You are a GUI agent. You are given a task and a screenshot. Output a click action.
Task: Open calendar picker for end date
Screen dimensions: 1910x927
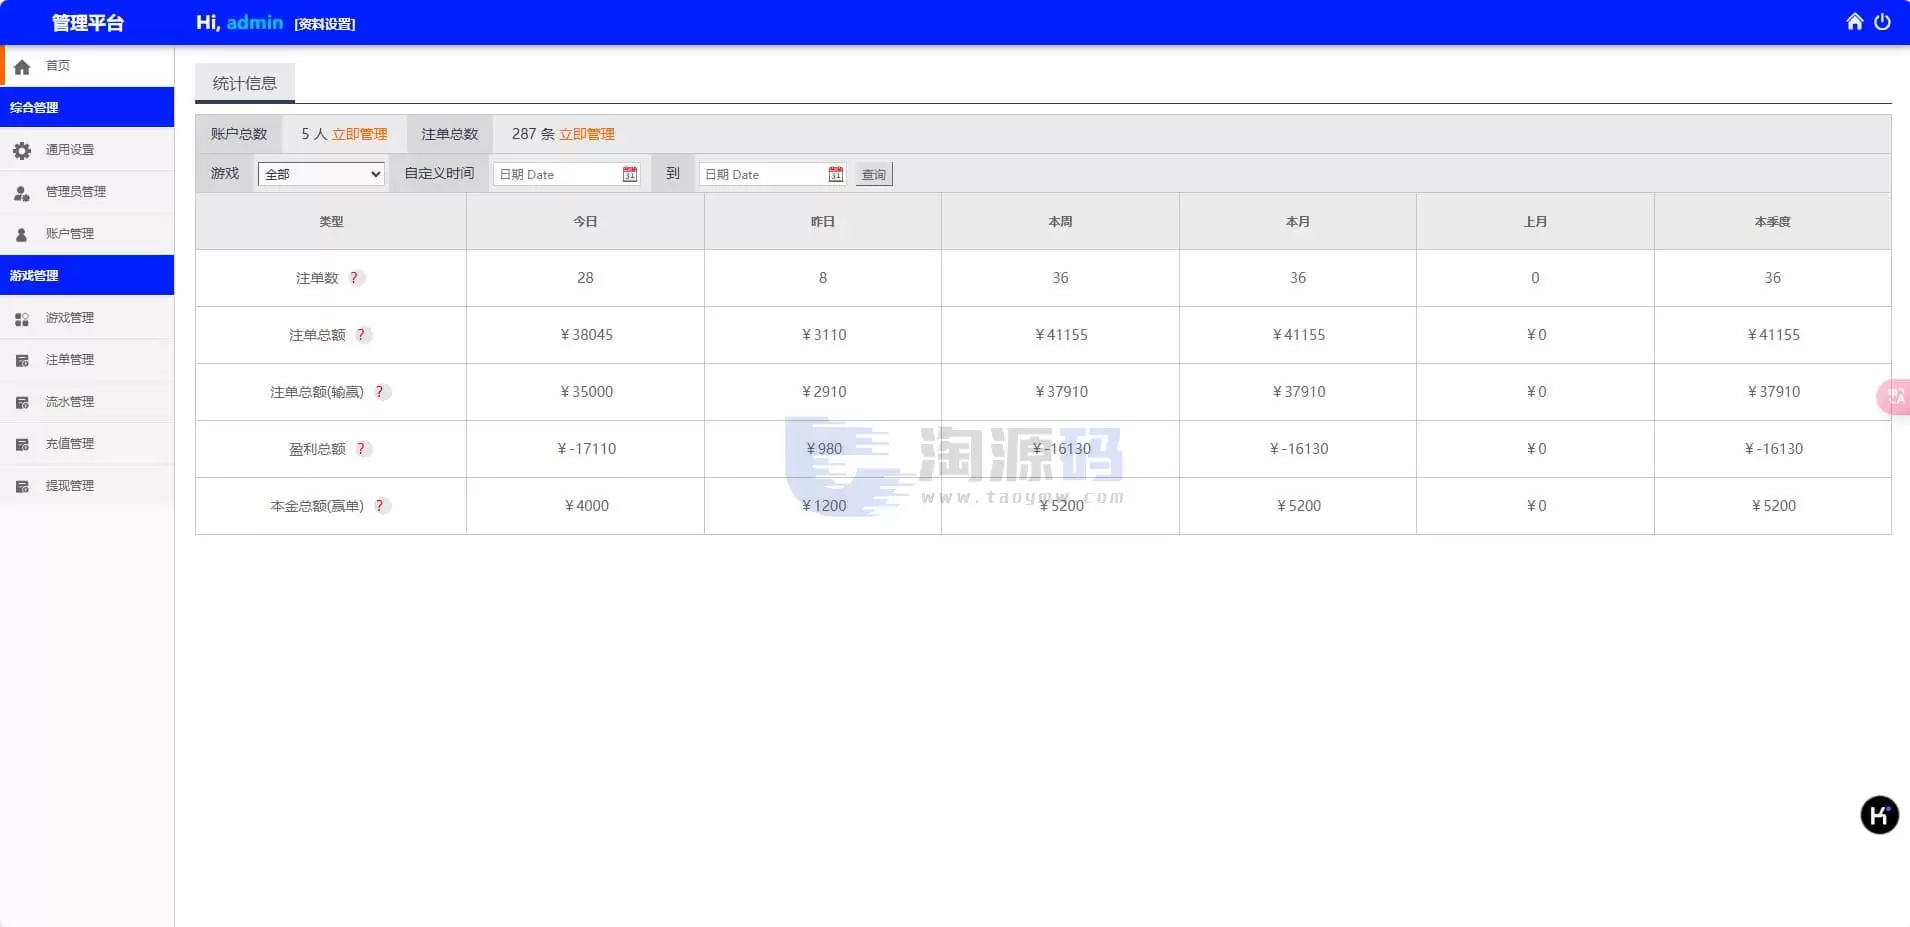(x=836, y=174)
